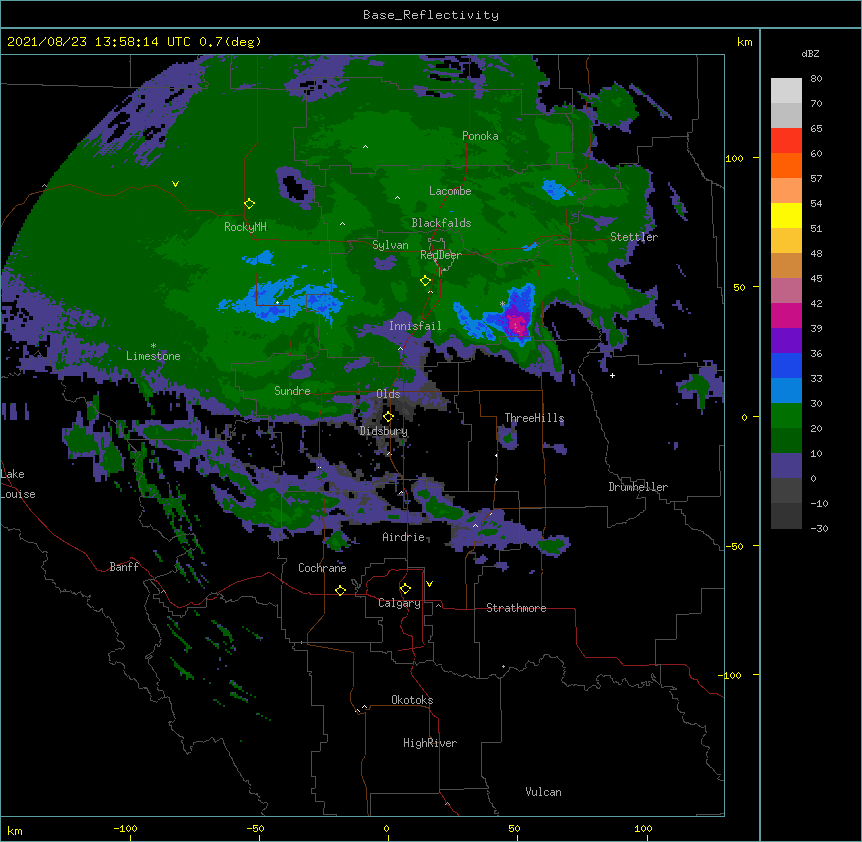This screenshot has width=862, height=842.
Task: Select the yellow diamond marker below RedDeer
Action: (x=426, y=281)
